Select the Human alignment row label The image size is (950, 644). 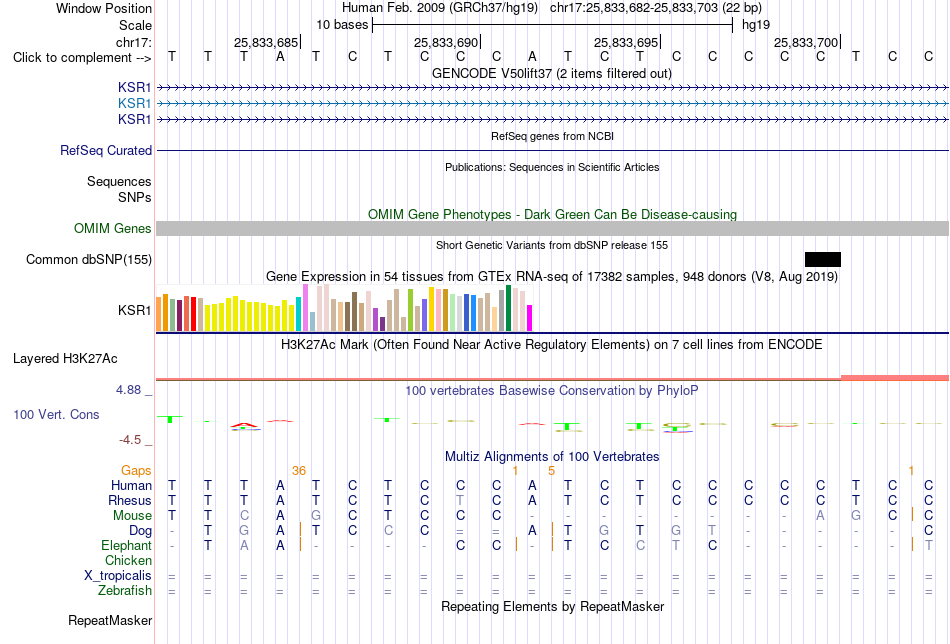click(x=131, y=486)
